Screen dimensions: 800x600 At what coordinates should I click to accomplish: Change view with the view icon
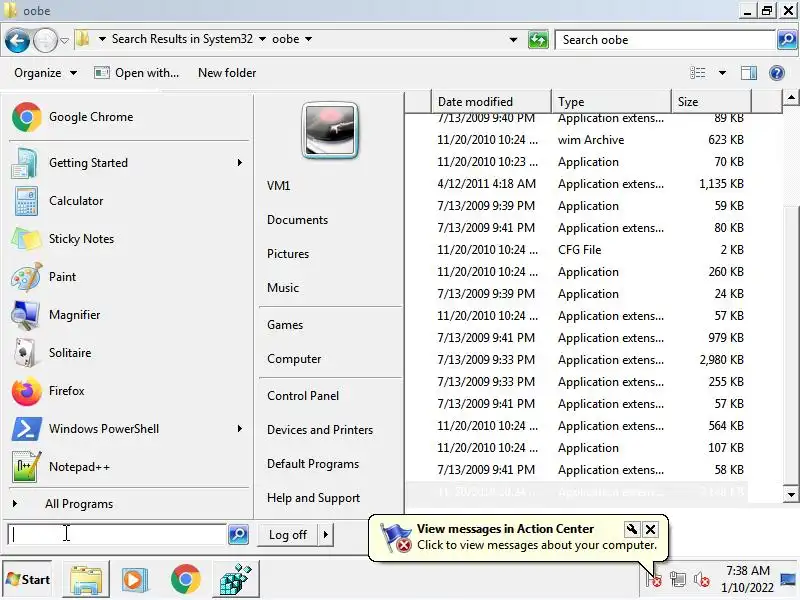point(697,73)
